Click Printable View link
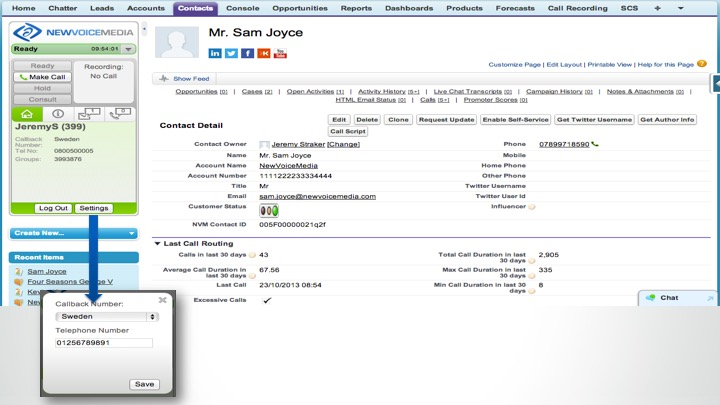 609,64
